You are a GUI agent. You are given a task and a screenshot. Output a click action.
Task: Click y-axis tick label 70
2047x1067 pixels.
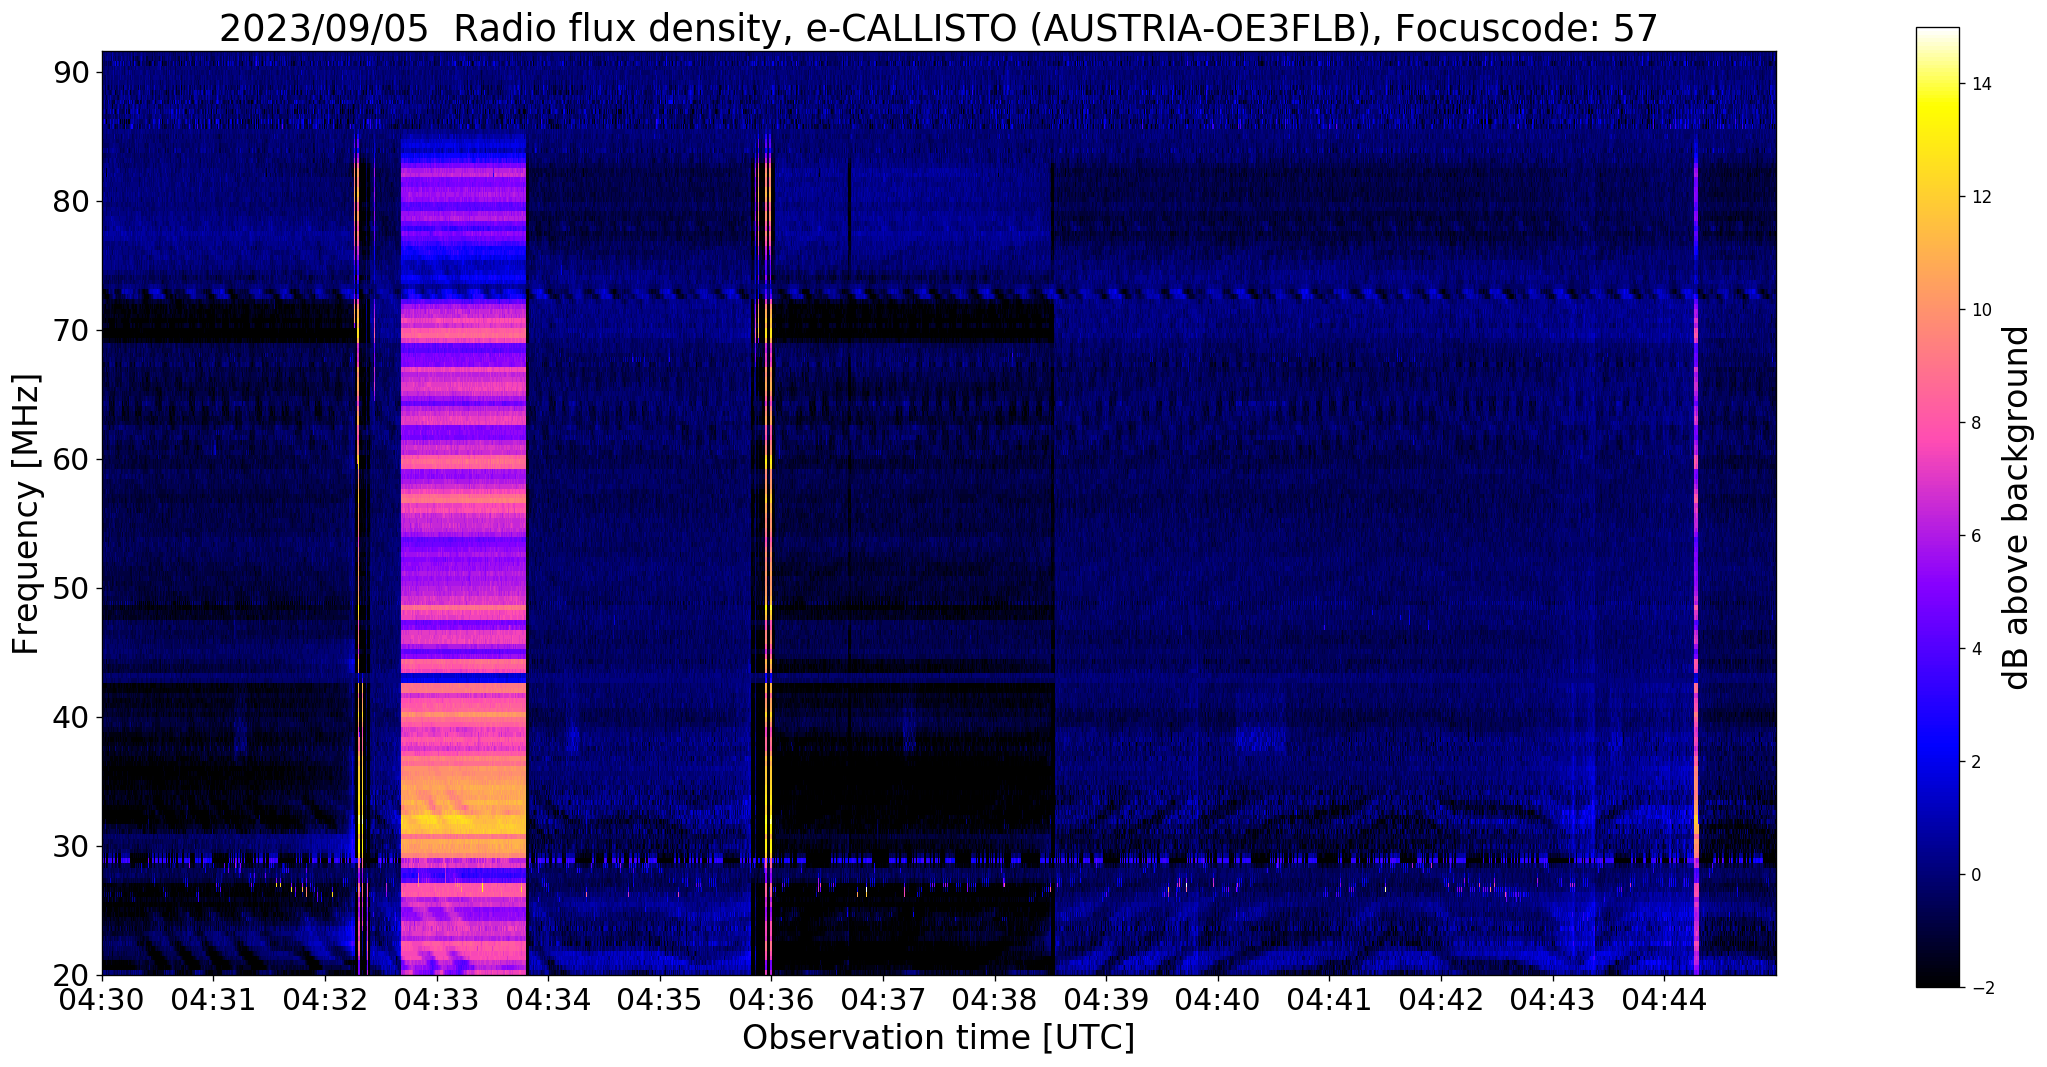(71, 331)
